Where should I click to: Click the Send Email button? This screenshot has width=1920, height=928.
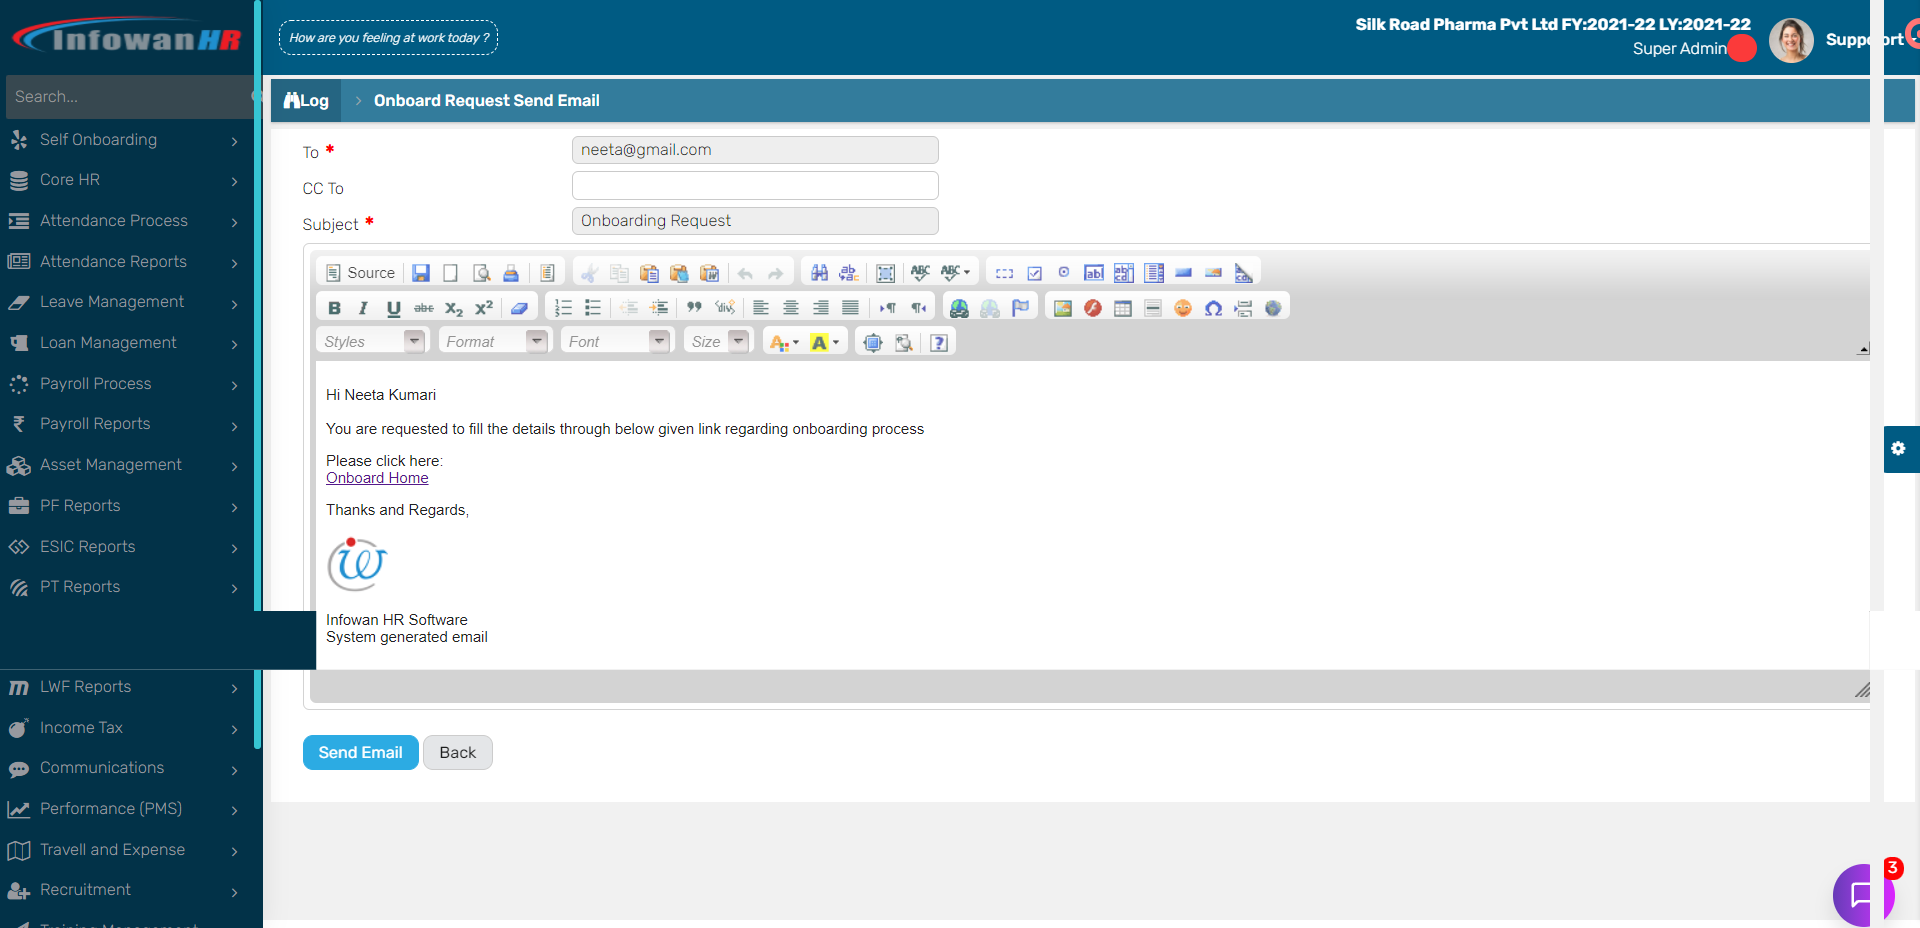pyautogui.click(x=360, y=752)
